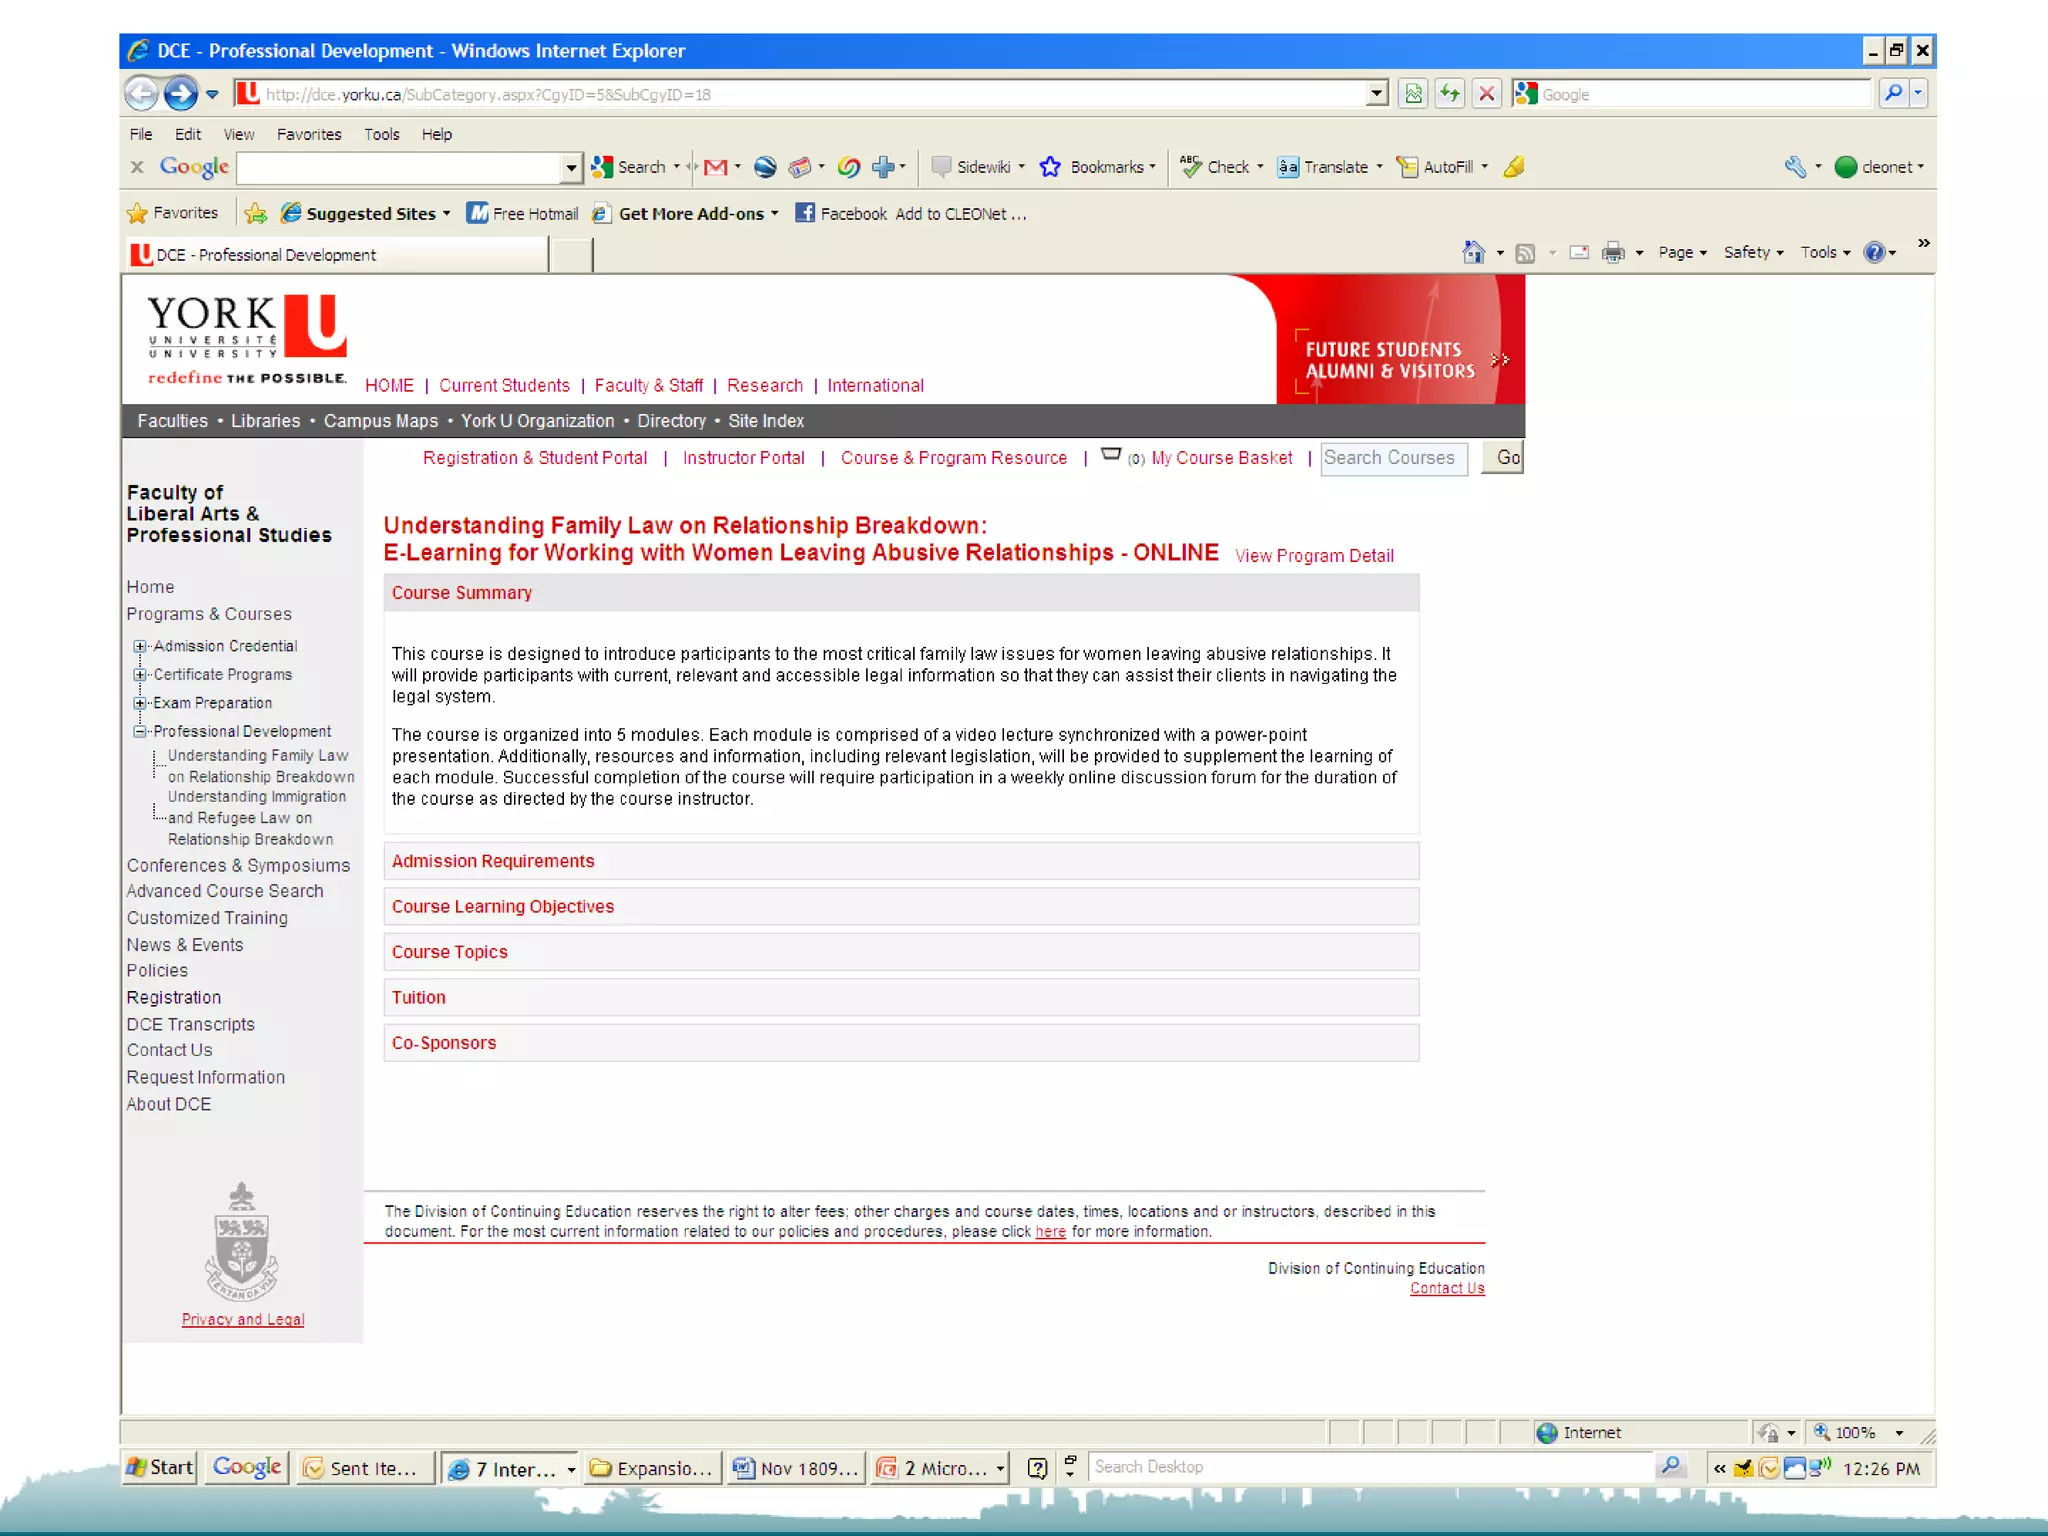
Task: Click the Stop loading red X icon
Action: 1487,94
